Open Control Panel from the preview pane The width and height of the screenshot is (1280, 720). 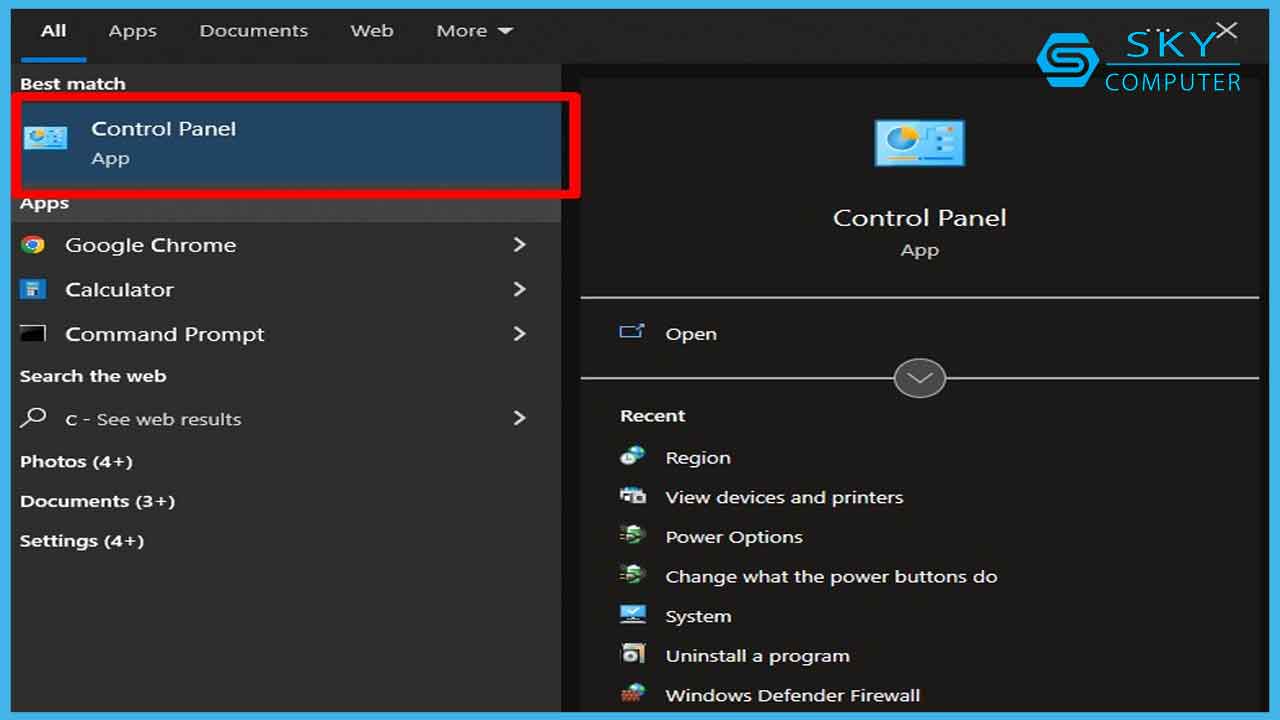(x=690, y=334)
